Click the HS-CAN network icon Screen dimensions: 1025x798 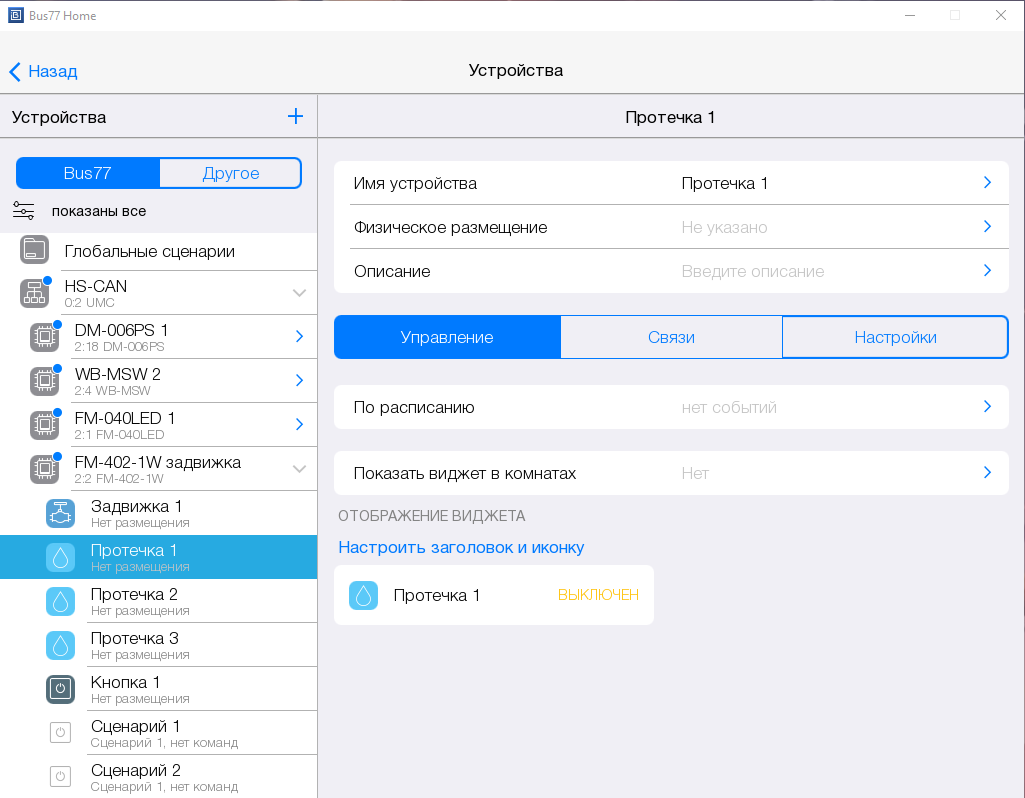pos(34,293)
